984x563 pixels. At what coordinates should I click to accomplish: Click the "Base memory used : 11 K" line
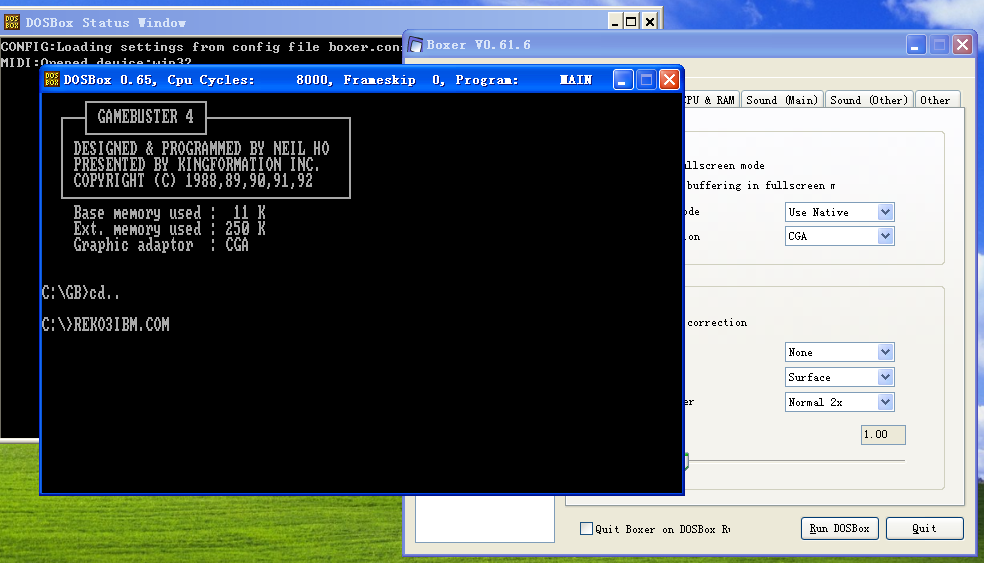[169, 213]
